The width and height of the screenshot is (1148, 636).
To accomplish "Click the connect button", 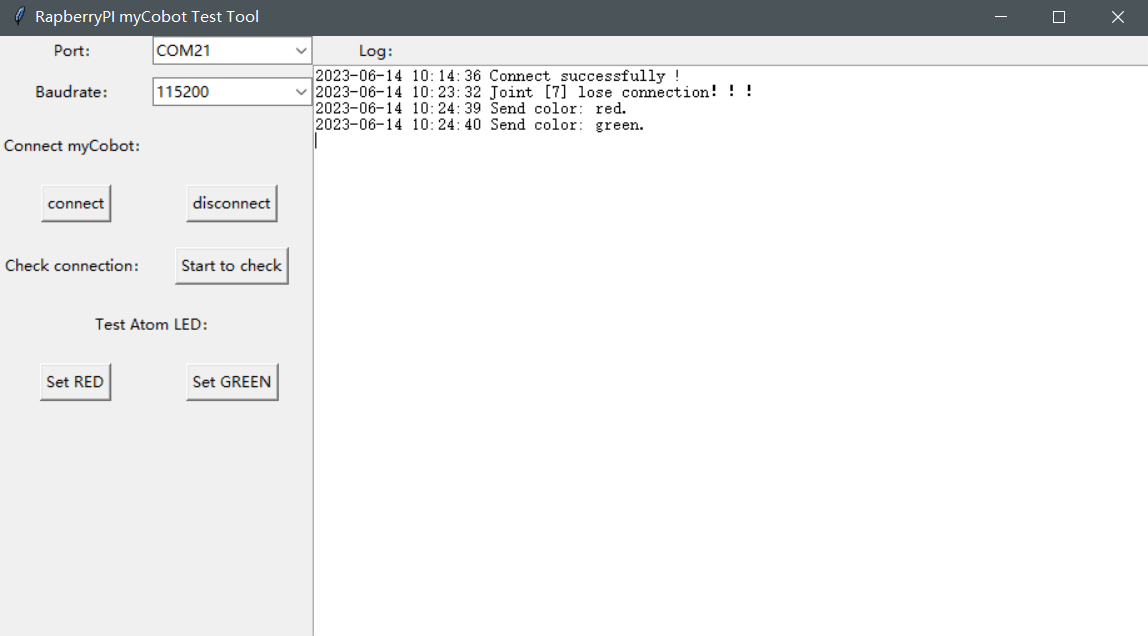I will pos(76,203).
